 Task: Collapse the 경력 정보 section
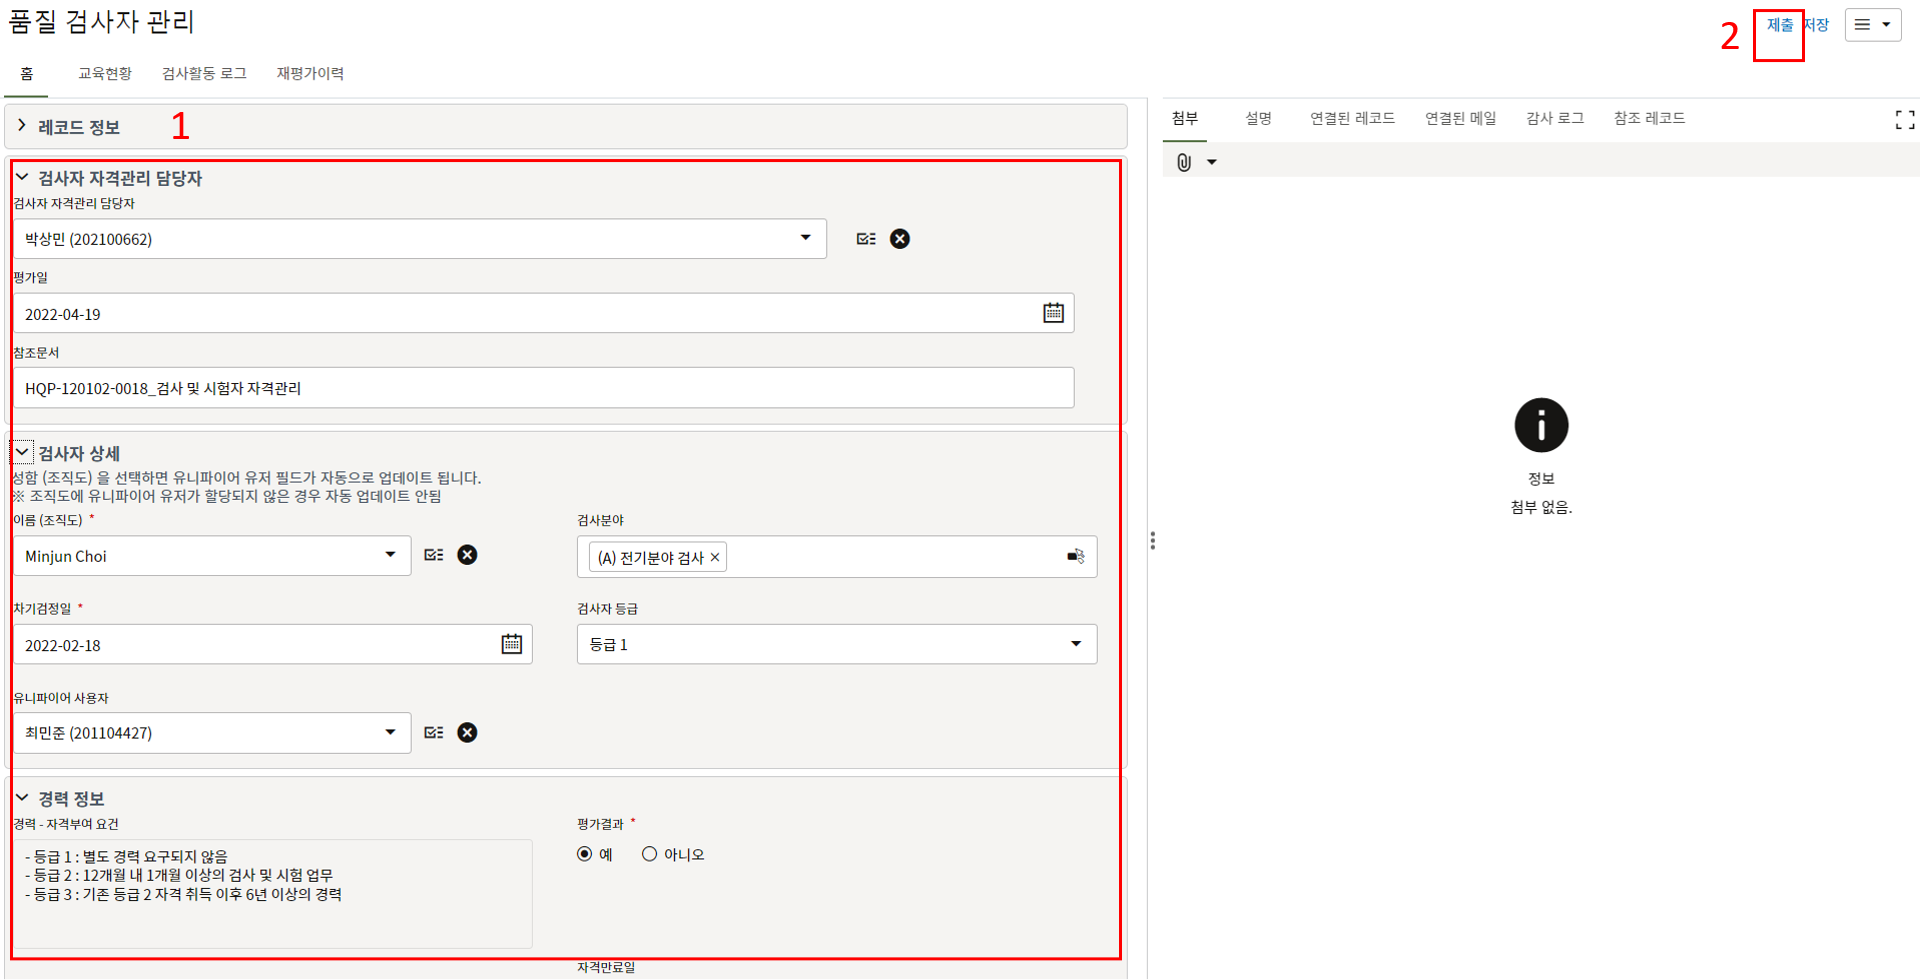pos(22,798)
